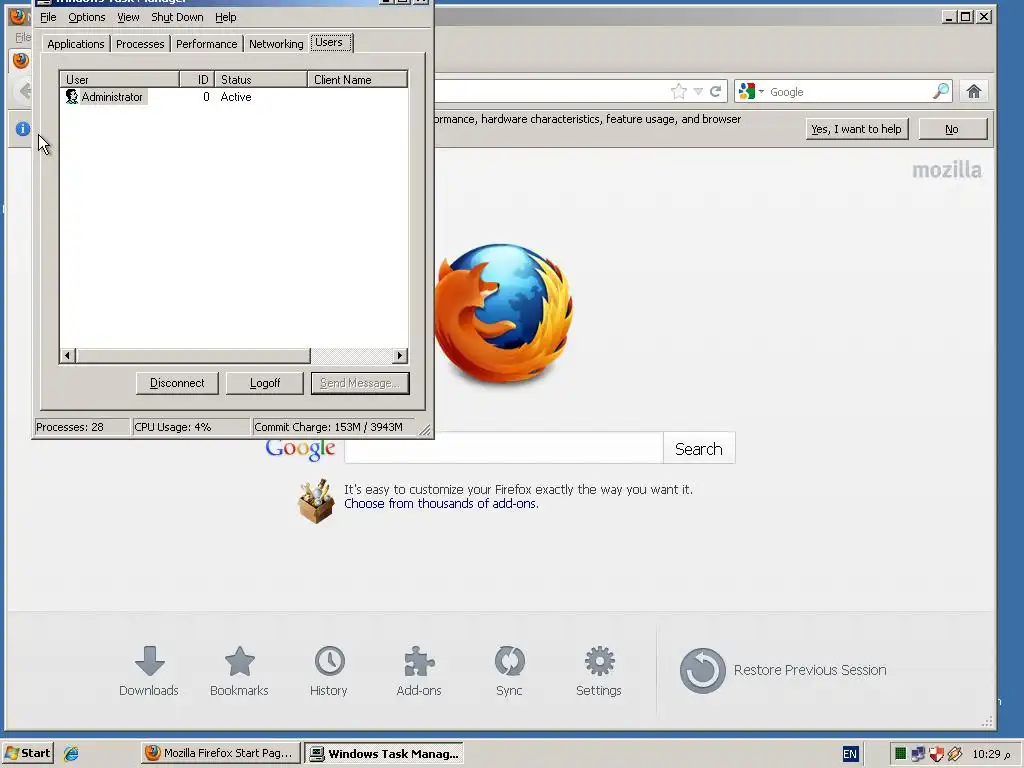Open History clock icon on Firefox start page
The image size is (1024, 768).
point(330,661)
